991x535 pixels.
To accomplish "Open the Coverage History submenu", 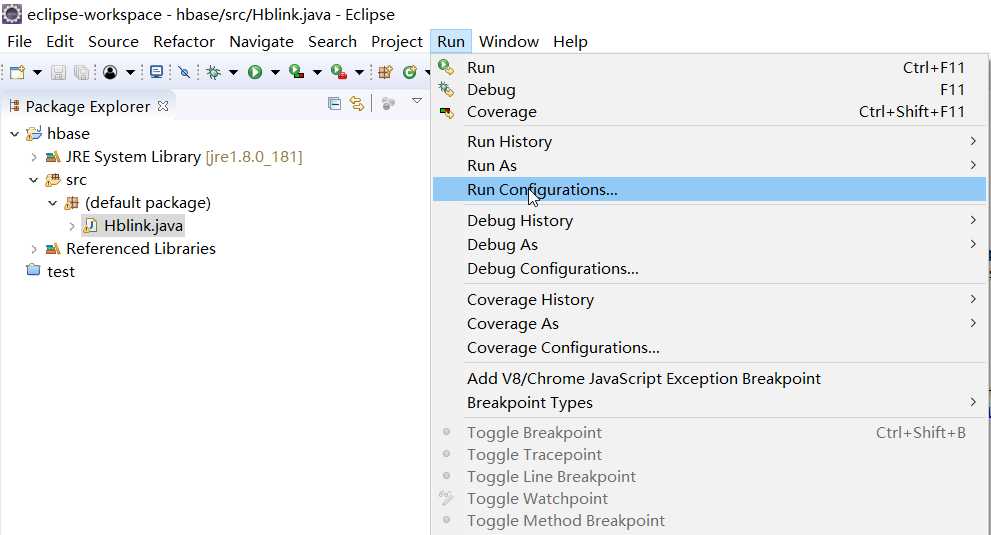I will [x=709, y=300].
